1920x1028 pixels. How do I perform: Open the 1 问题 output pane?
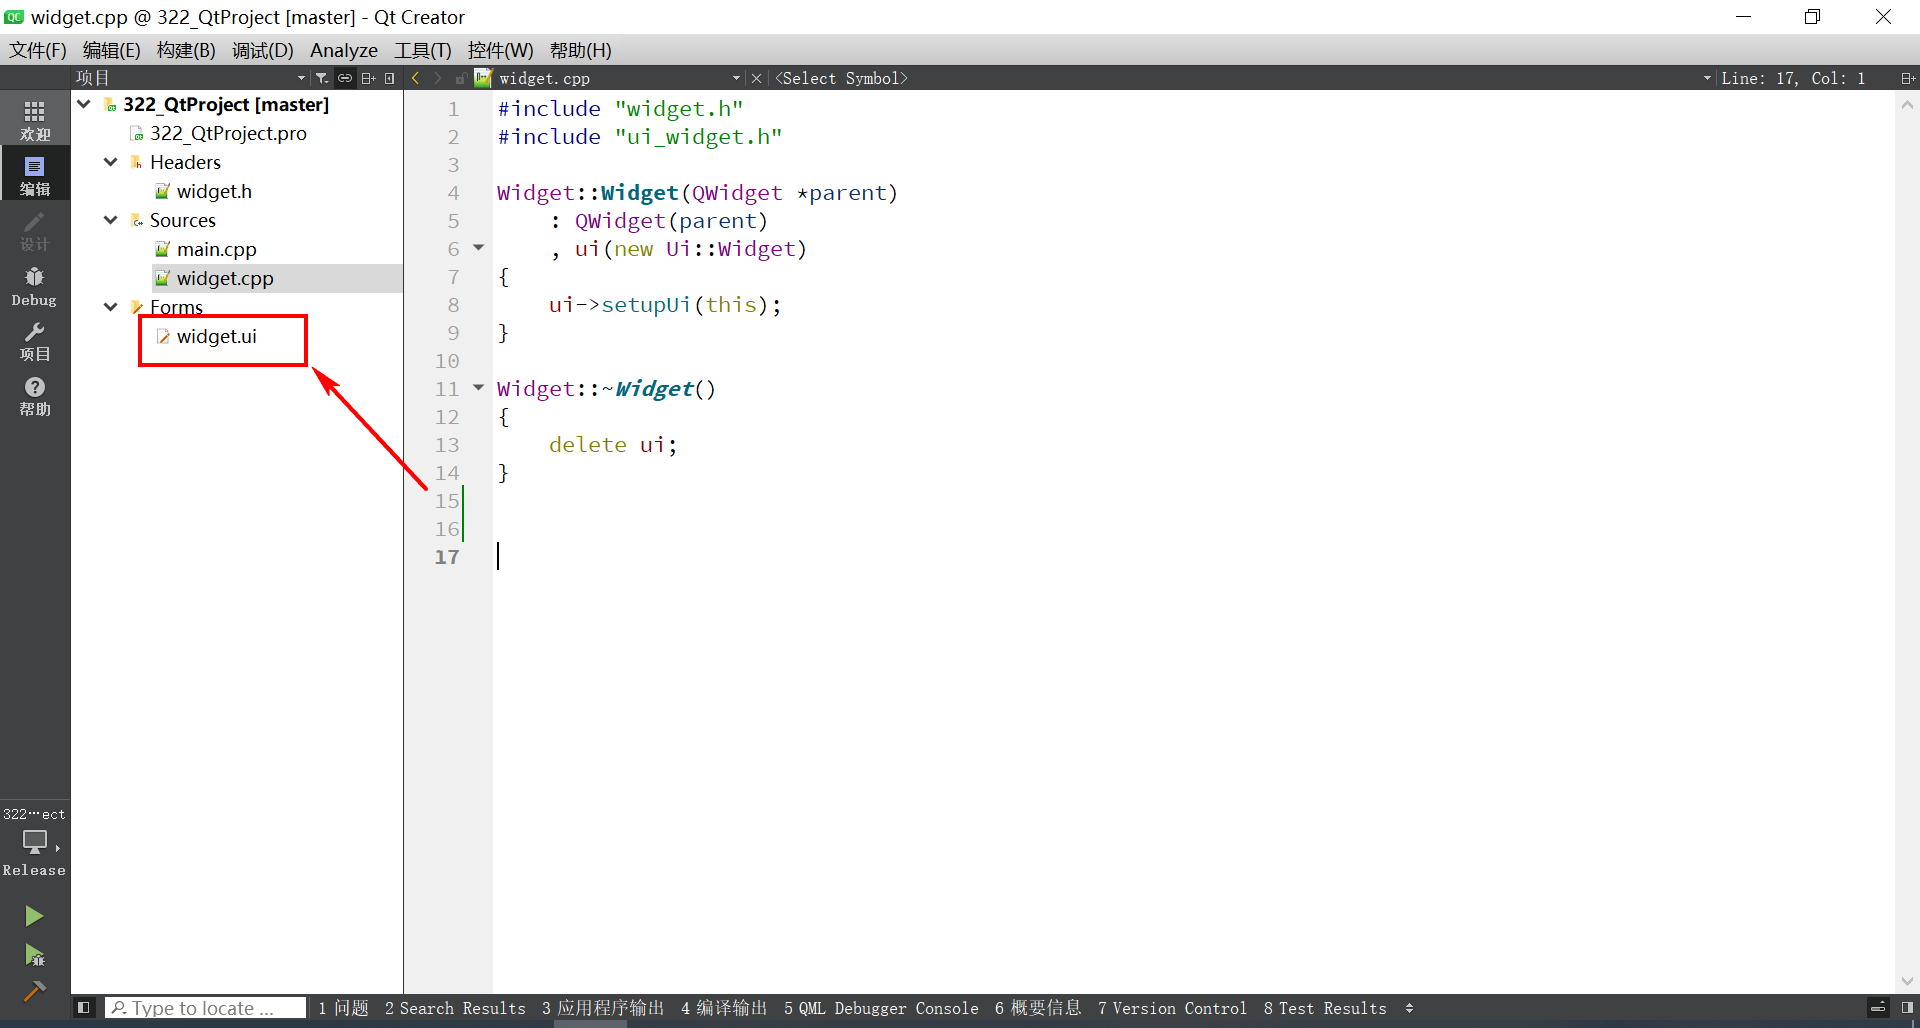click(344, 1008)
